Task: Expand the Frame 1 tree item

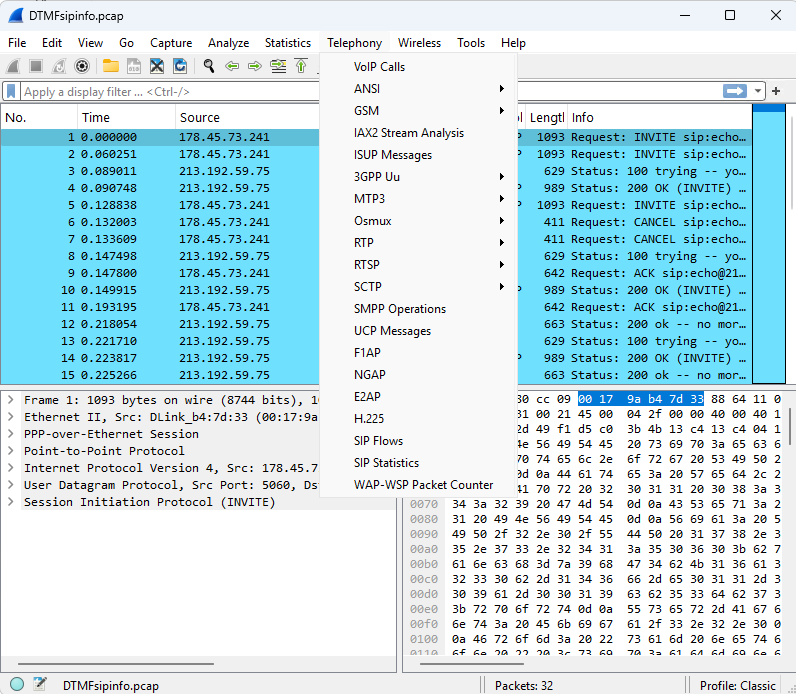Action: pos(10,400)
